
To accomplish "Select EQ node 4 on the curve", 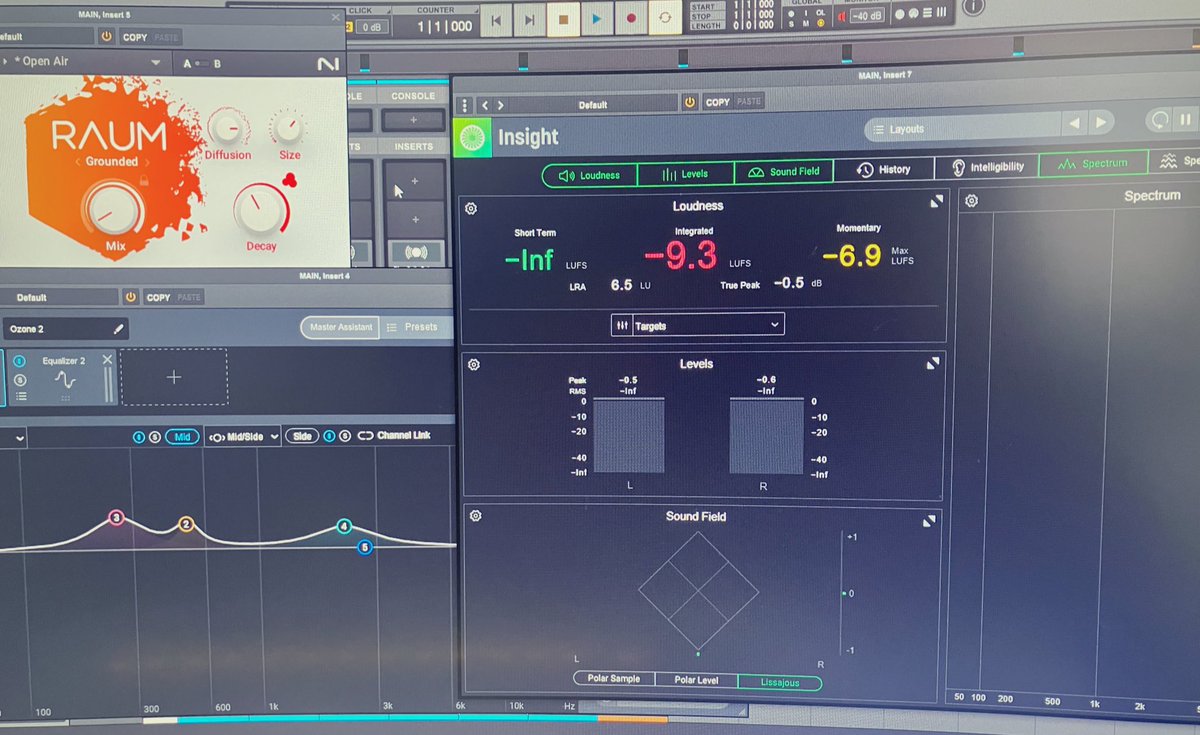I will (x=344, y=526).
